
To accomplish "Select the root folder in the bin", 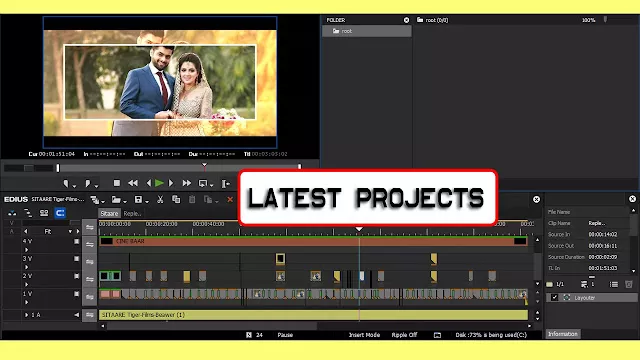I will (366, 31).
